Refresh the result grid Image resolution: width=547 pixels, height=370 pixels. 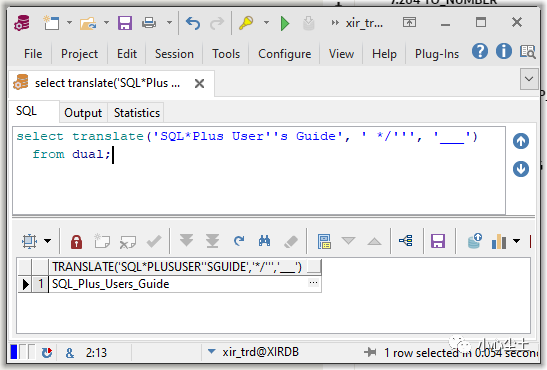click(x=239, y=241)
